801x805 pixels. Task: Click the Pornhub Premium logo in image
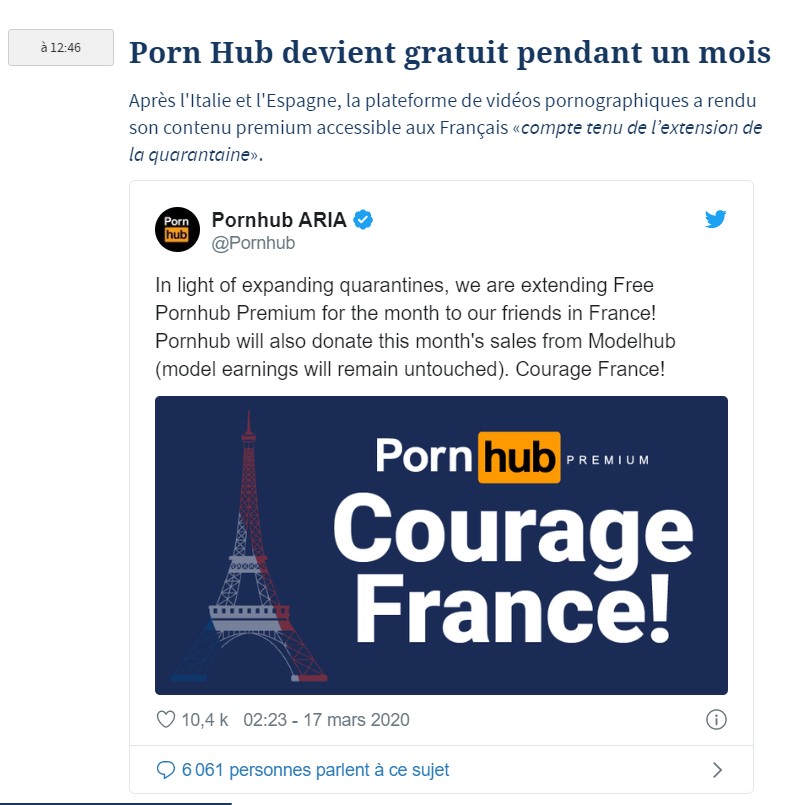tap(512, 457)
